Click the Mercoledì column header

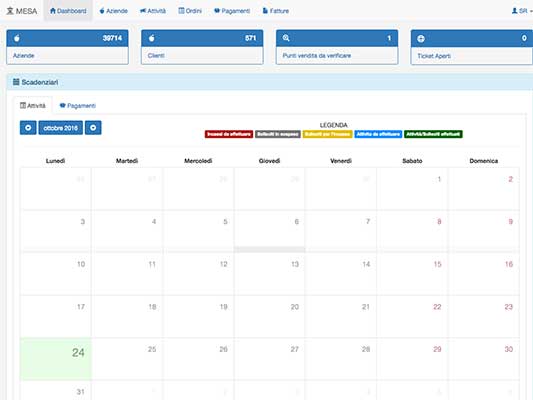tap(198, 161)
